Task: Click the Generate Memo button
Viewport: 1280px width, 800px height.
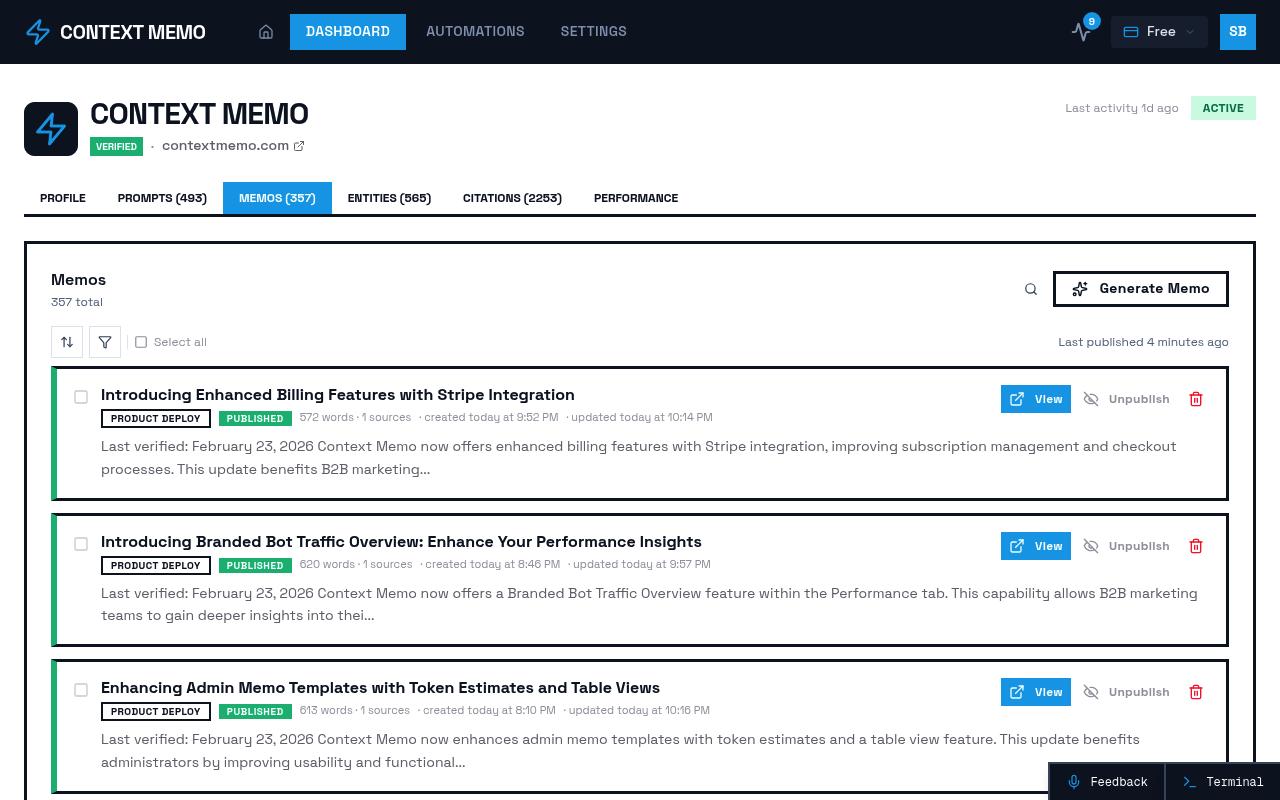Action: pos(1140,288)
